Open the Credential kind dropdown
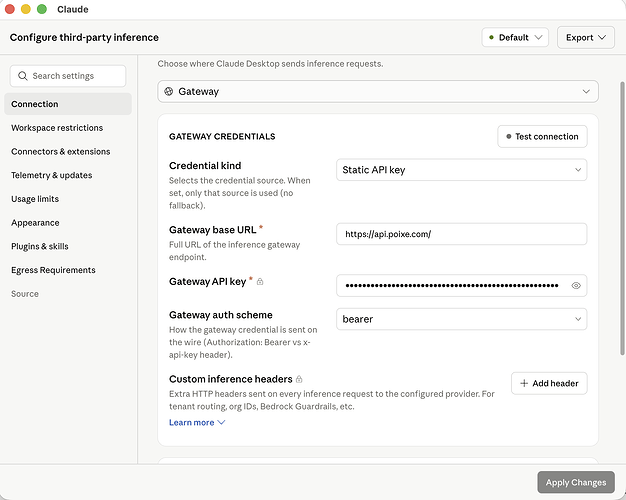The image size is (626, 500). click(x=462, y=170)
